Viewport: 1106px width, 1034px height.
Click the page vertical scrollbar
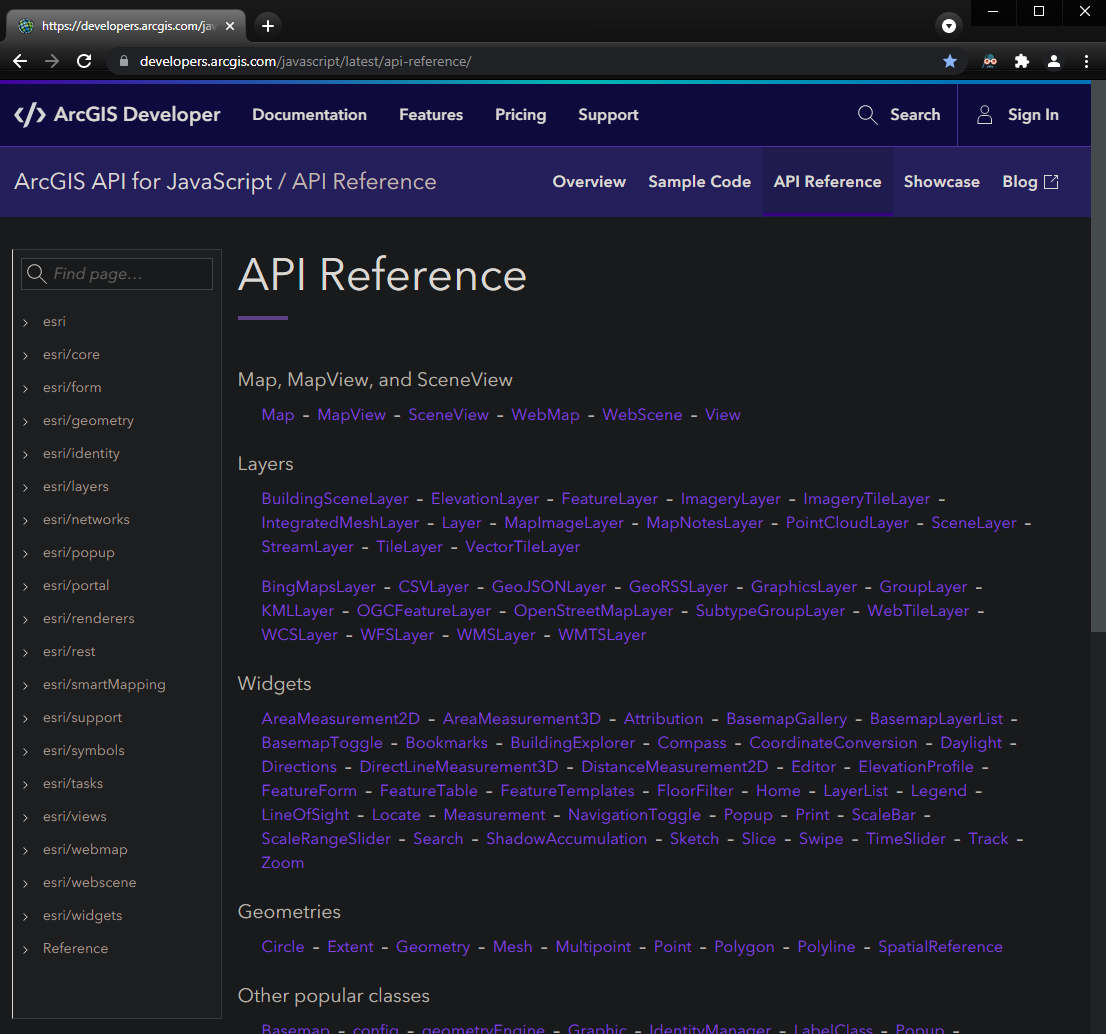click(x=1098, y=356)
